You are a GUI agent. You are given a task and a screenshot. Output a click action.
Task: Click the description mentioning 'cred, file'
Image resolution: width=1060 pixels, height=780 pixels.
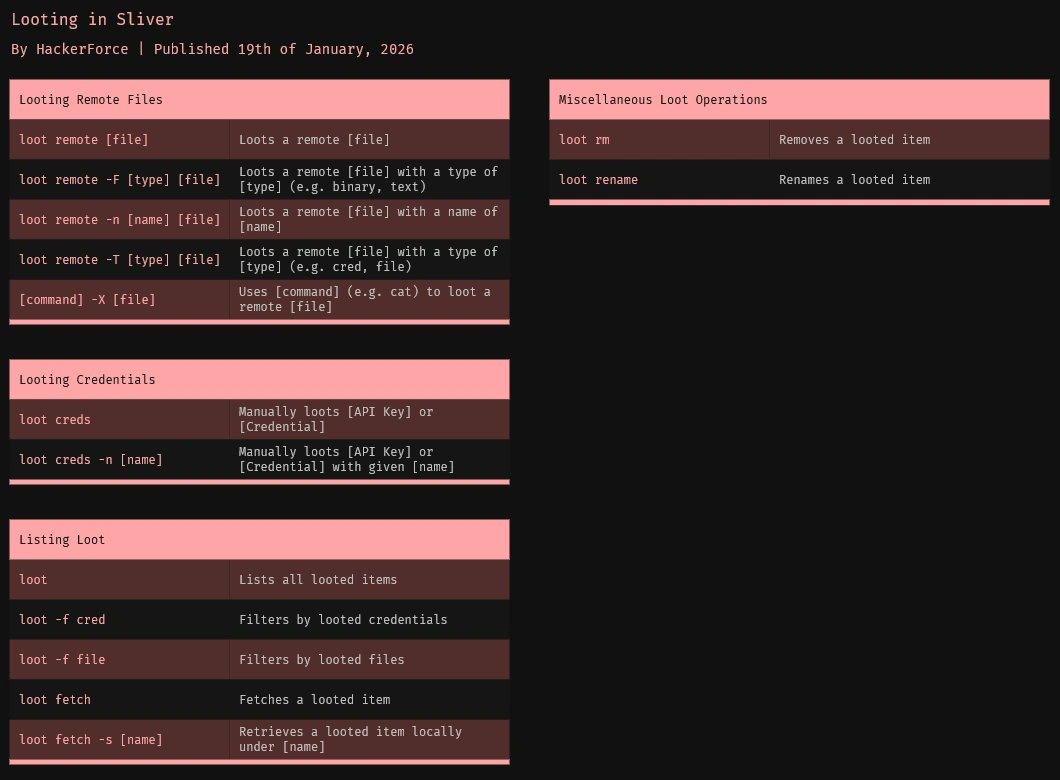click(x=368, y=260)
